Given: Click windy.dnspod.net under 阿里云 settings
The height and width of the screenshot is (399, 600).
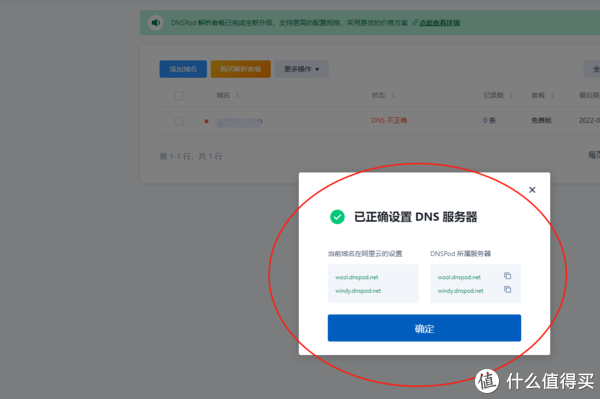Looking at the screenshot, I should click(x=358, y=291).
